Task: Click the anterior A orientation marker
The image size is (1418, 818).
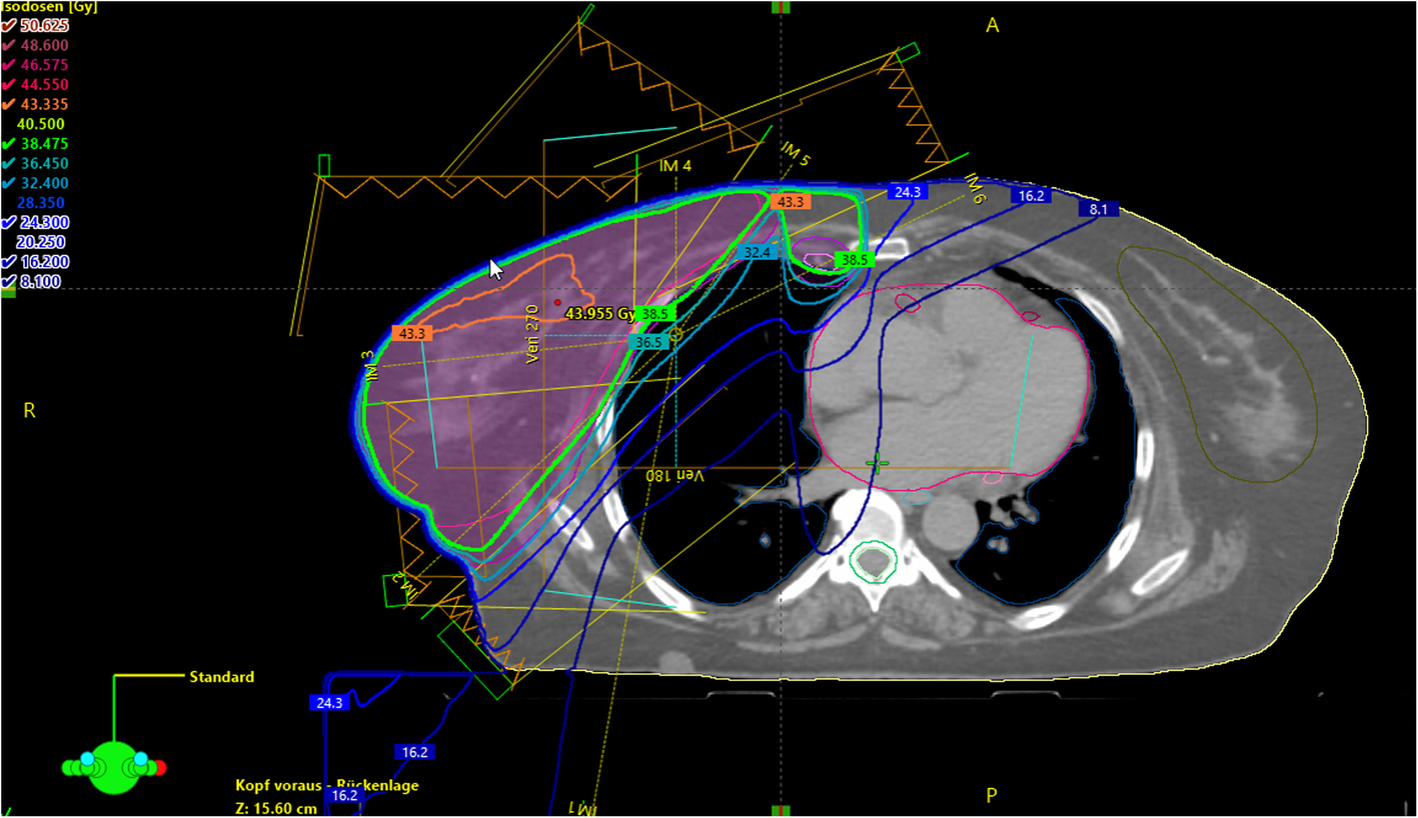Action: pos(992,26)
